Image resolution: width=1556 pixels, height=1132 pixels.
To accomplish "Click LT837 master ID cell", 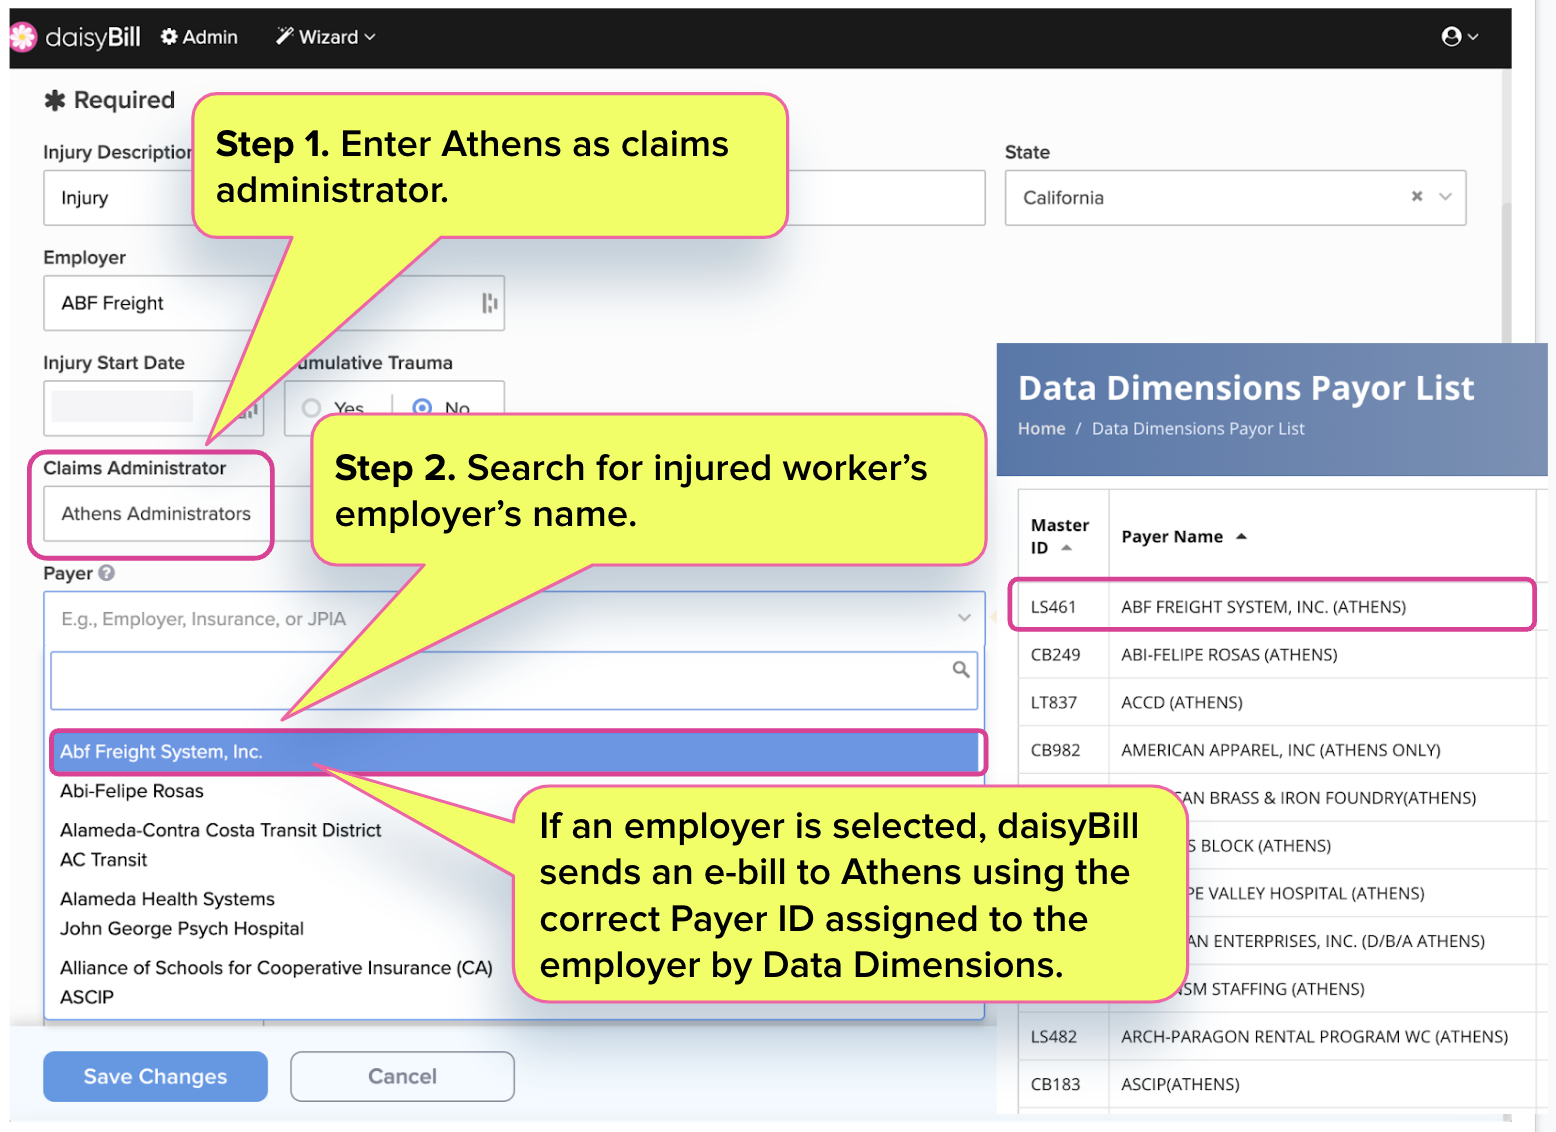I will 1054,703.
